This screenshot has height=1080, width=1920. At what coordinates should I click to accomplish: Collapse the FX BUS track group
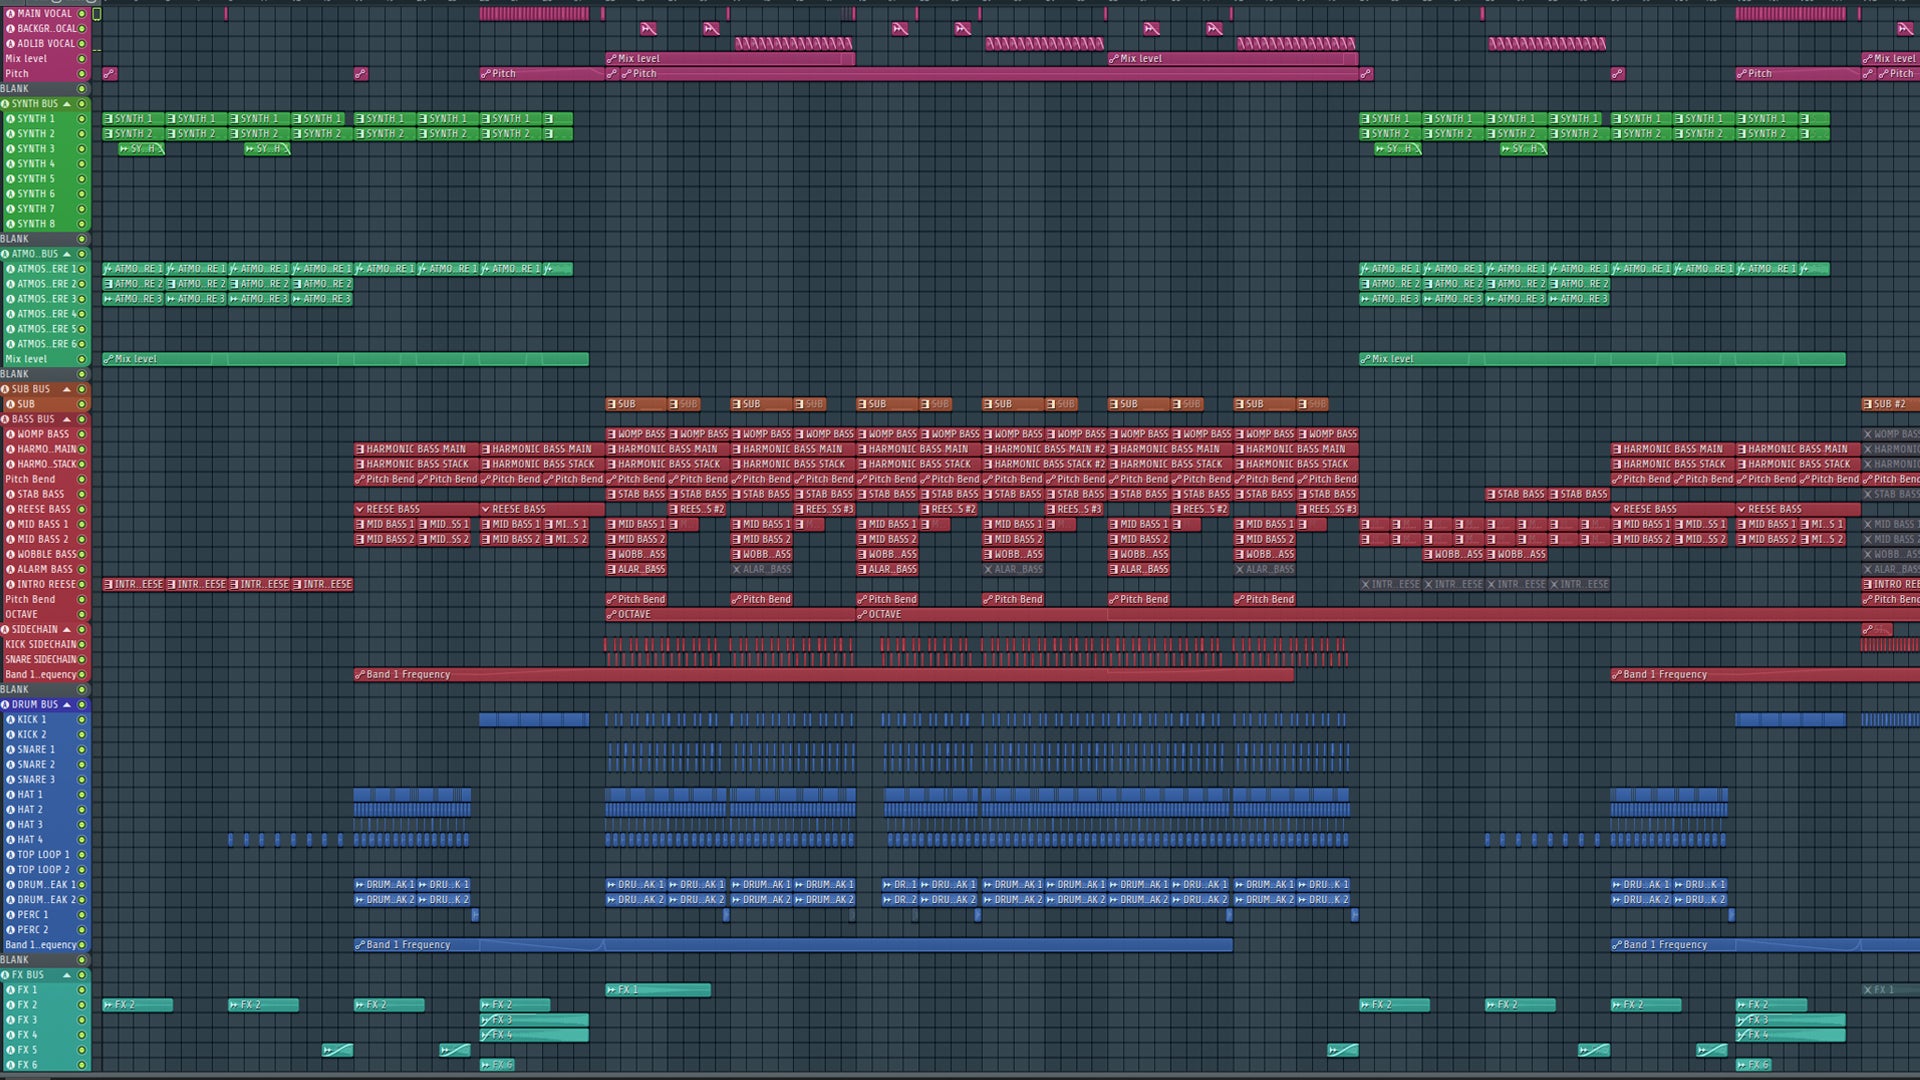pos(67,975)
